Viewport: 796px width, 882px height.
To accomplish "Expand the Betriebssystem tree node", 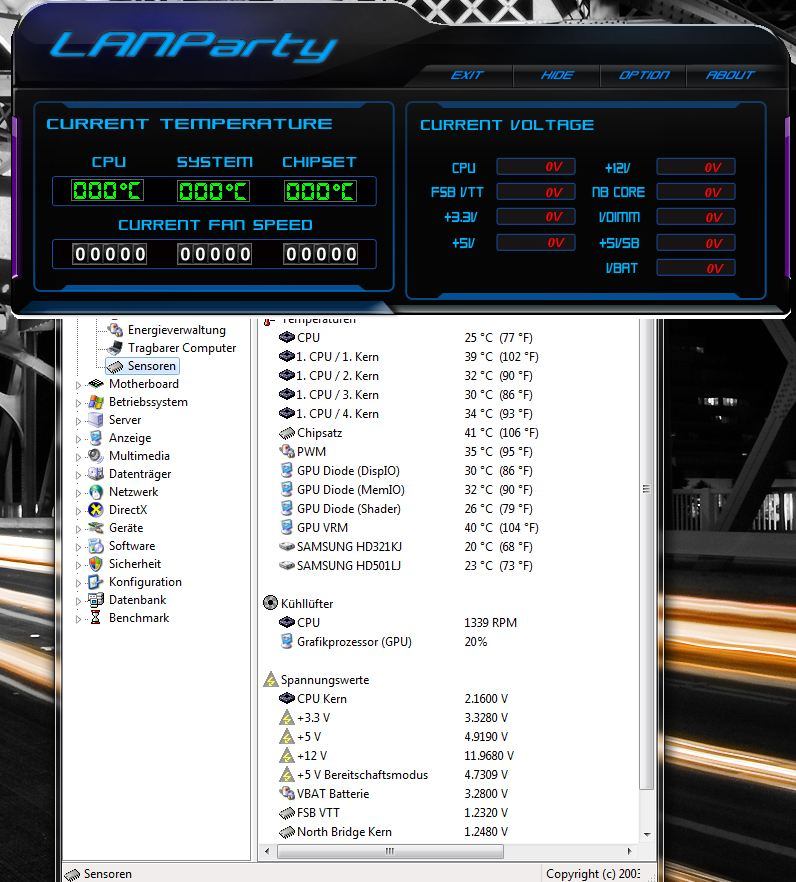I will (x=78, y=403).
